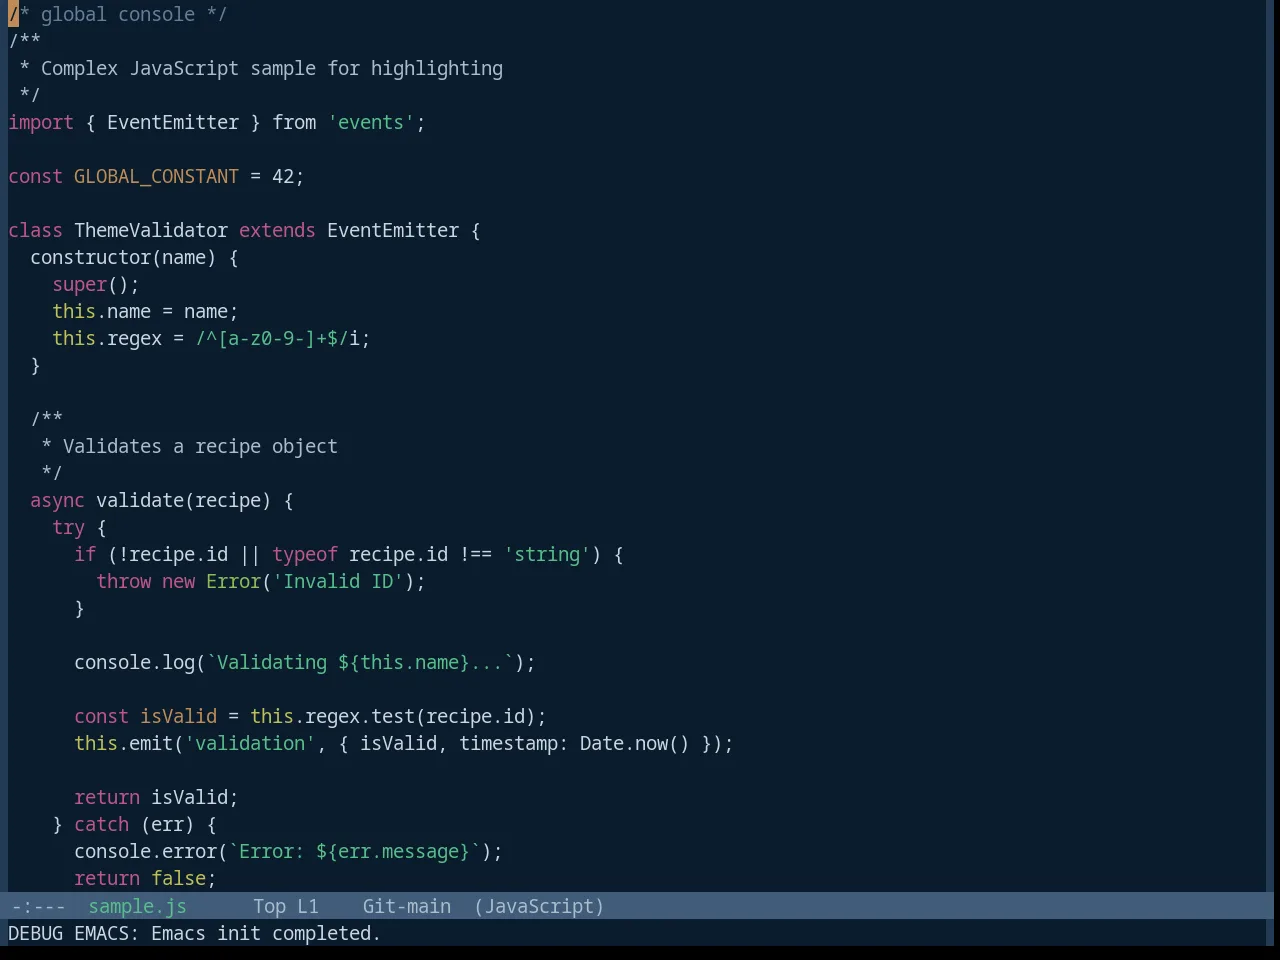1280x960 pixels.
Task: Click the ${this.name} template expression
Action: (x=404, y=662)
